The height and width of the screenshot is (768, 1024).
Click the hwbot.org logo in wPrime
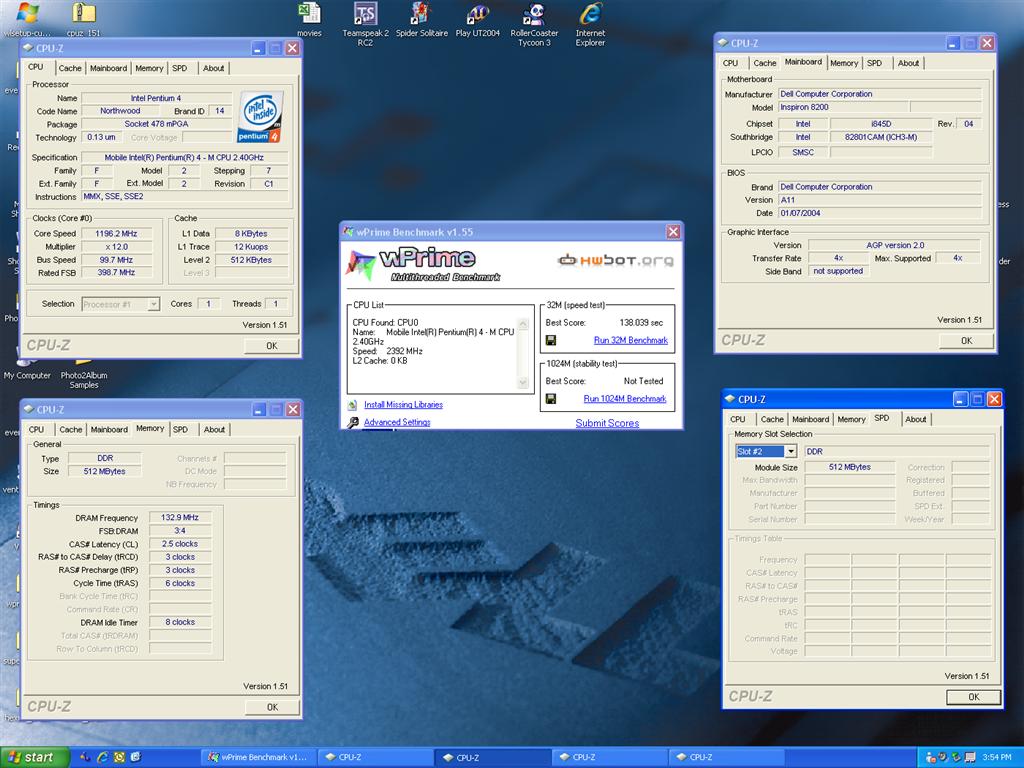pos(616,260)
